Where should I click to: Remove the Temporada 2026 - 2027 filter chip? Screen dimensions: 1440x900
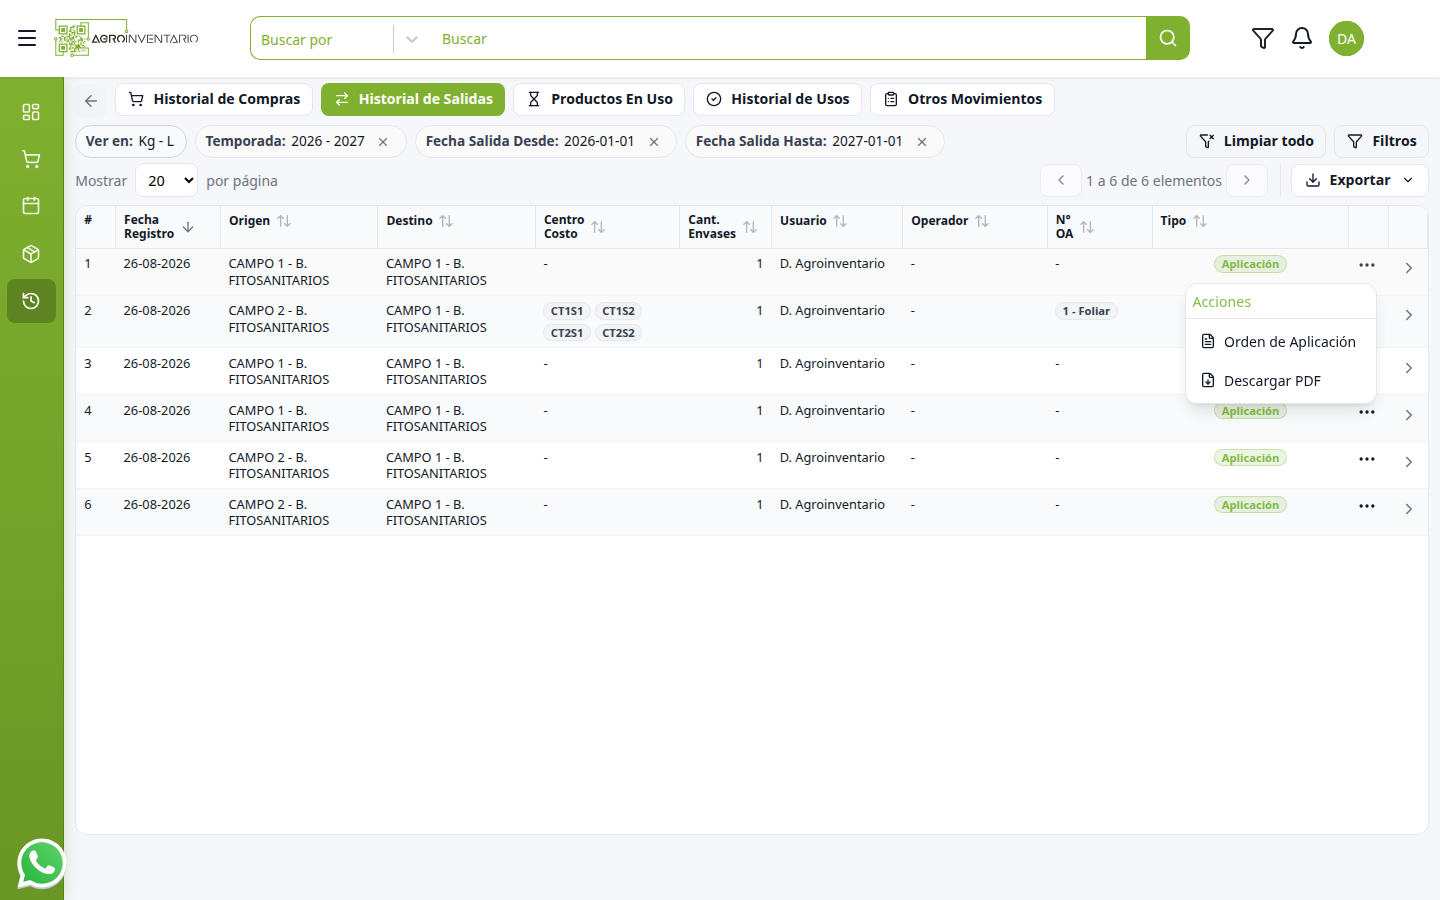[383, 142]
